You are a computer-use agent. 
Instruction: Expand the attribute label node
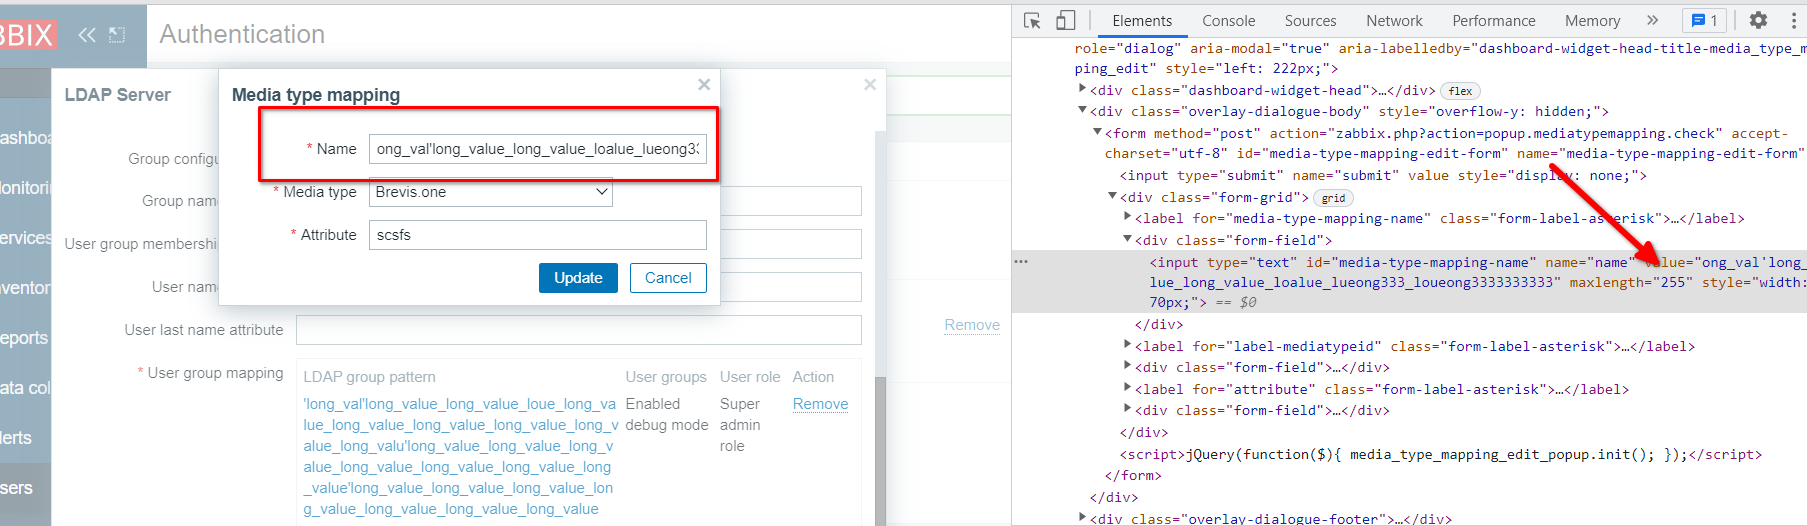pos(1127,388)
